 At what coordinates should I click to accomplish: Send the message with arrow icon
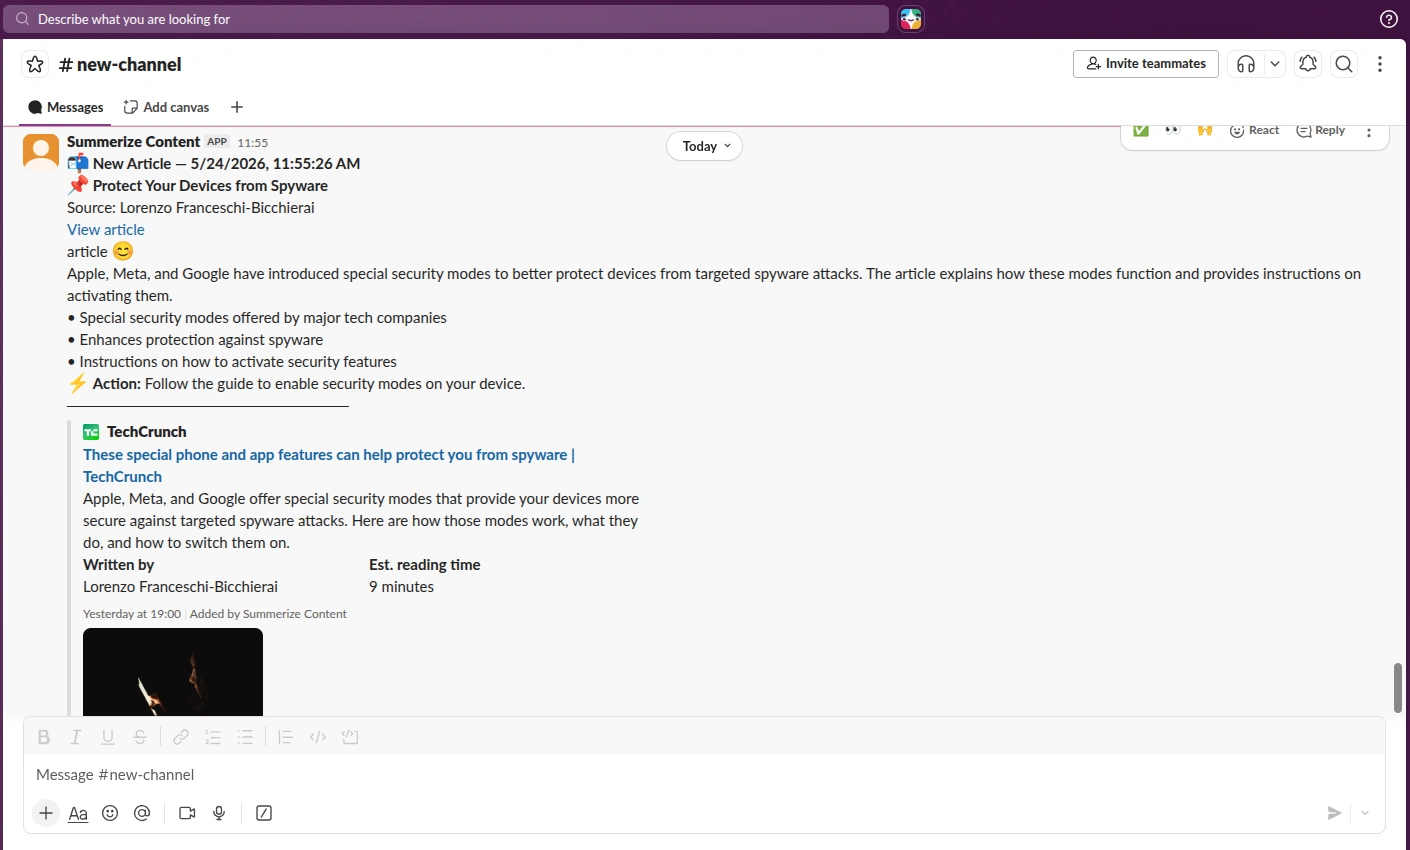tap(1334, 813)
